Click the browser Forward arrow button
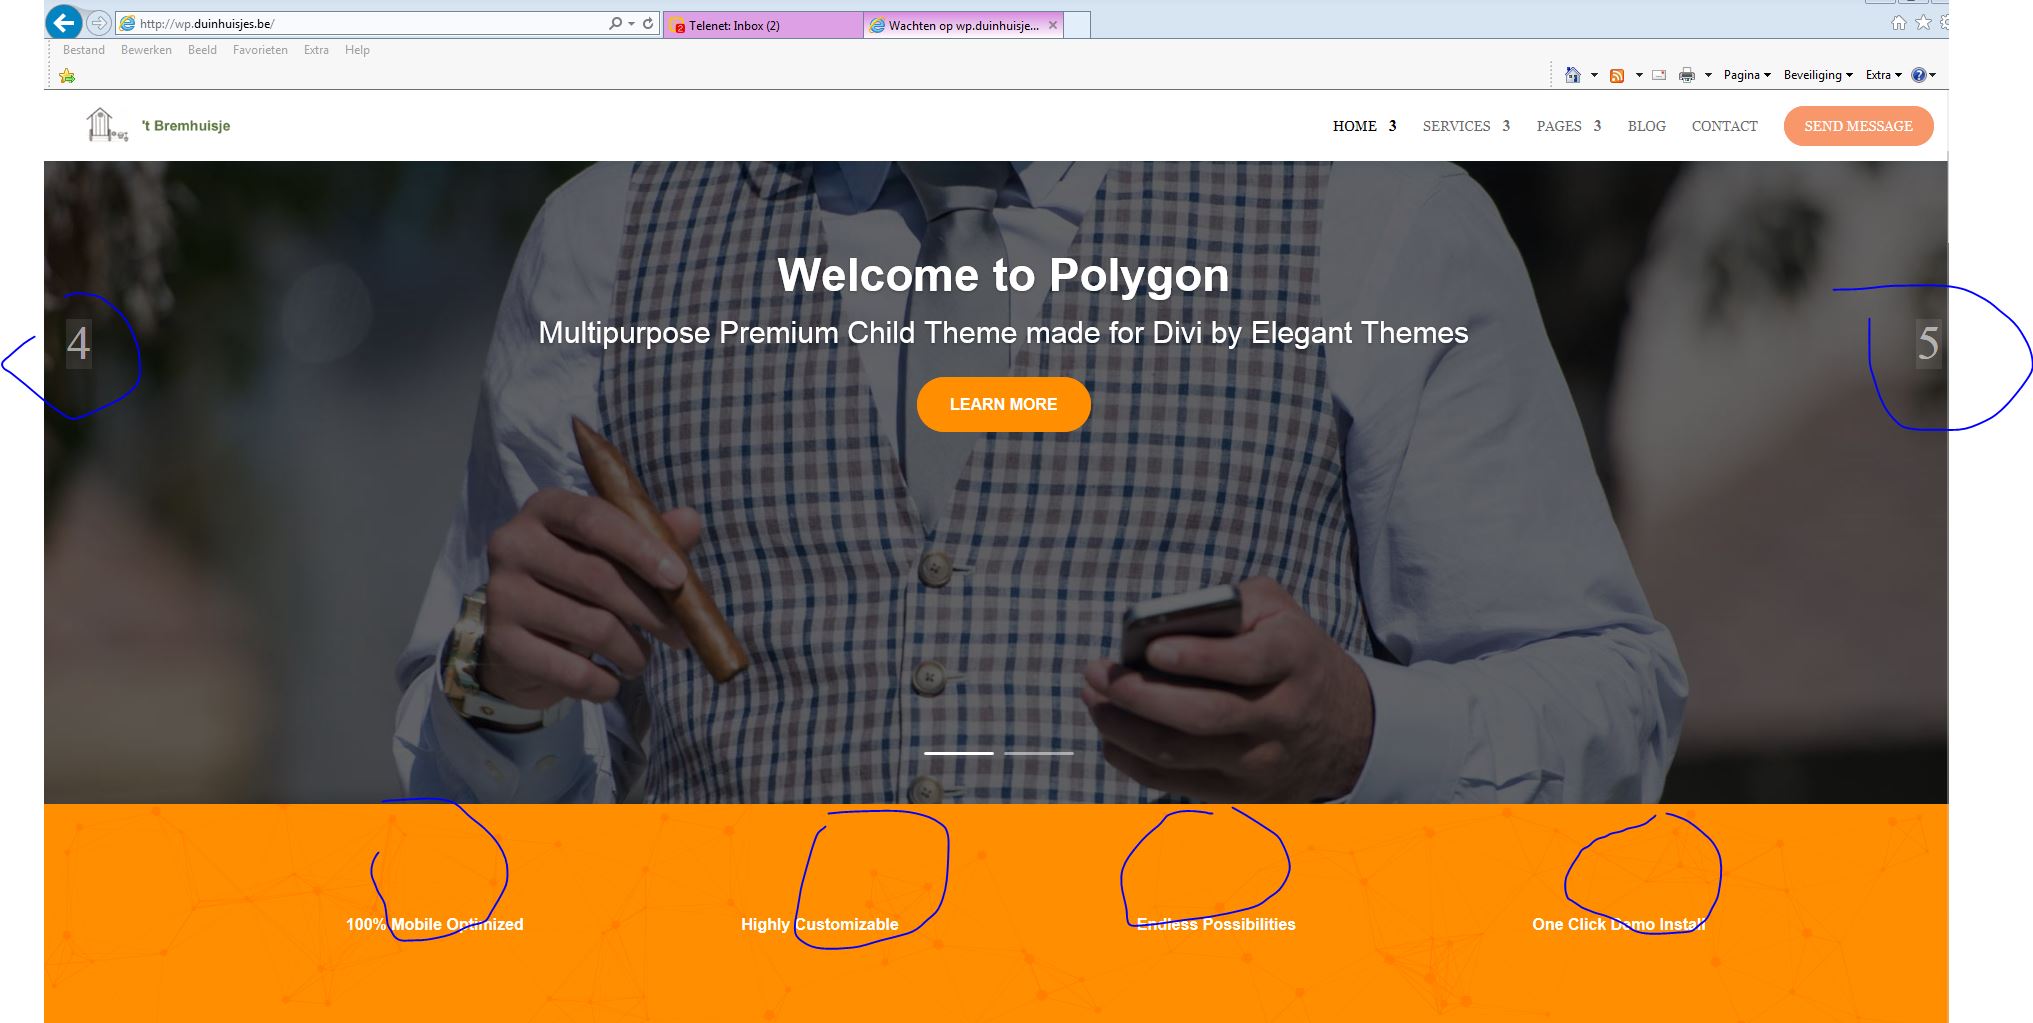This screenshot has width=2033, height=1023. pyautogui.click(x=98, y=22)
